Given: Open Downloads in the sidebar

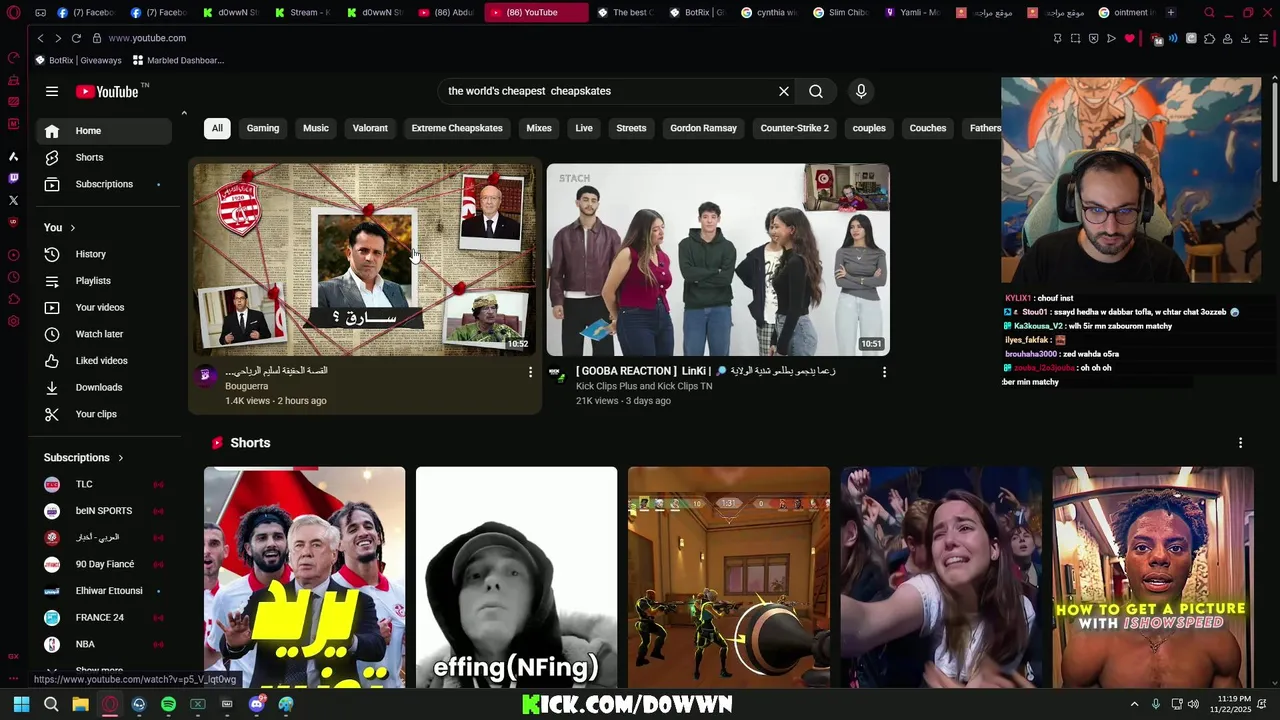Looking at the screenshot, I should (105, 387).
